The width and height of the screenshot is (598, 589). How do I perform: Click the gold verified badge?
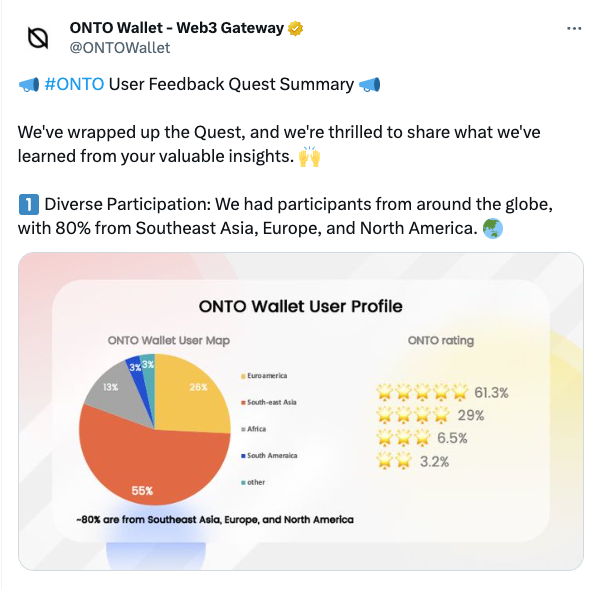tap(295, 29)
